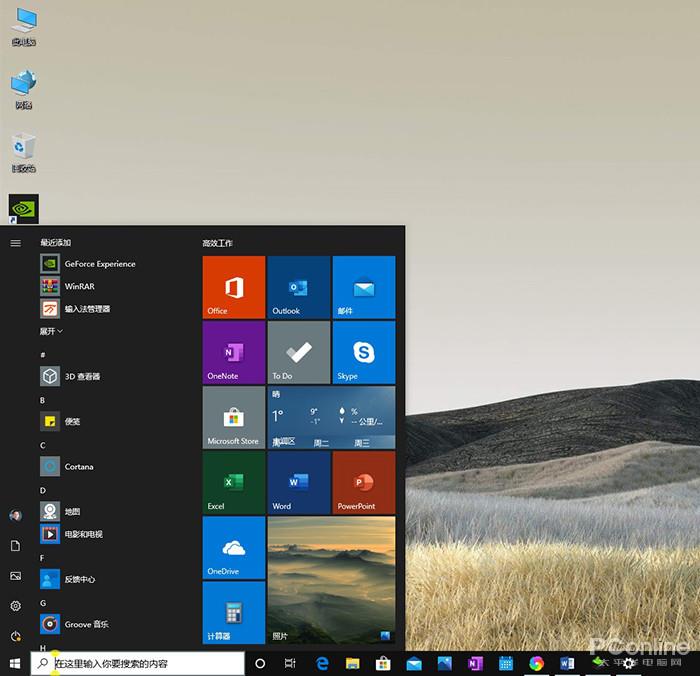Select WinRAR in the app list

[x=79, y=286]
